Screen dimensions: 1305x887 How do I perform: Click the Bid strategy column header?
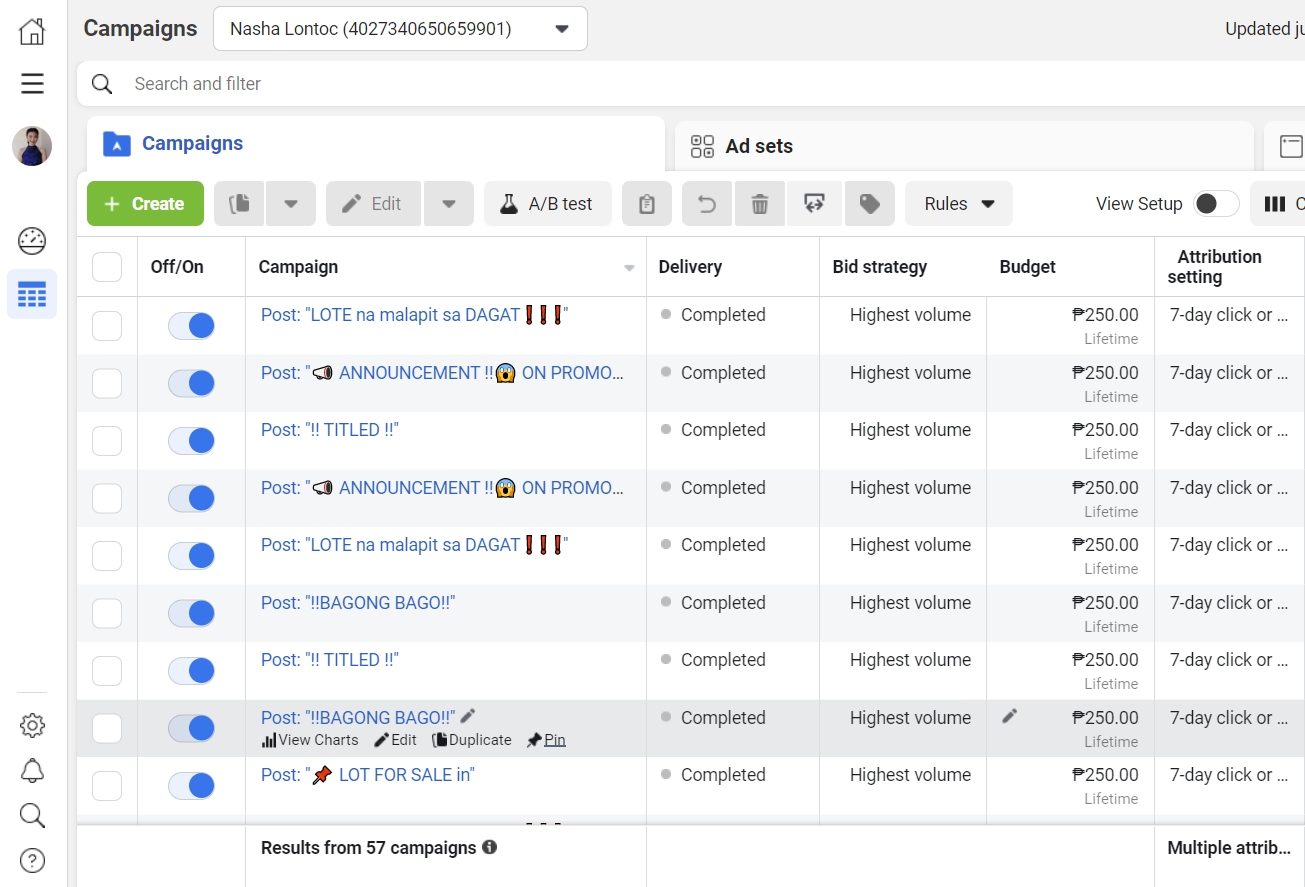pos(879,267)
